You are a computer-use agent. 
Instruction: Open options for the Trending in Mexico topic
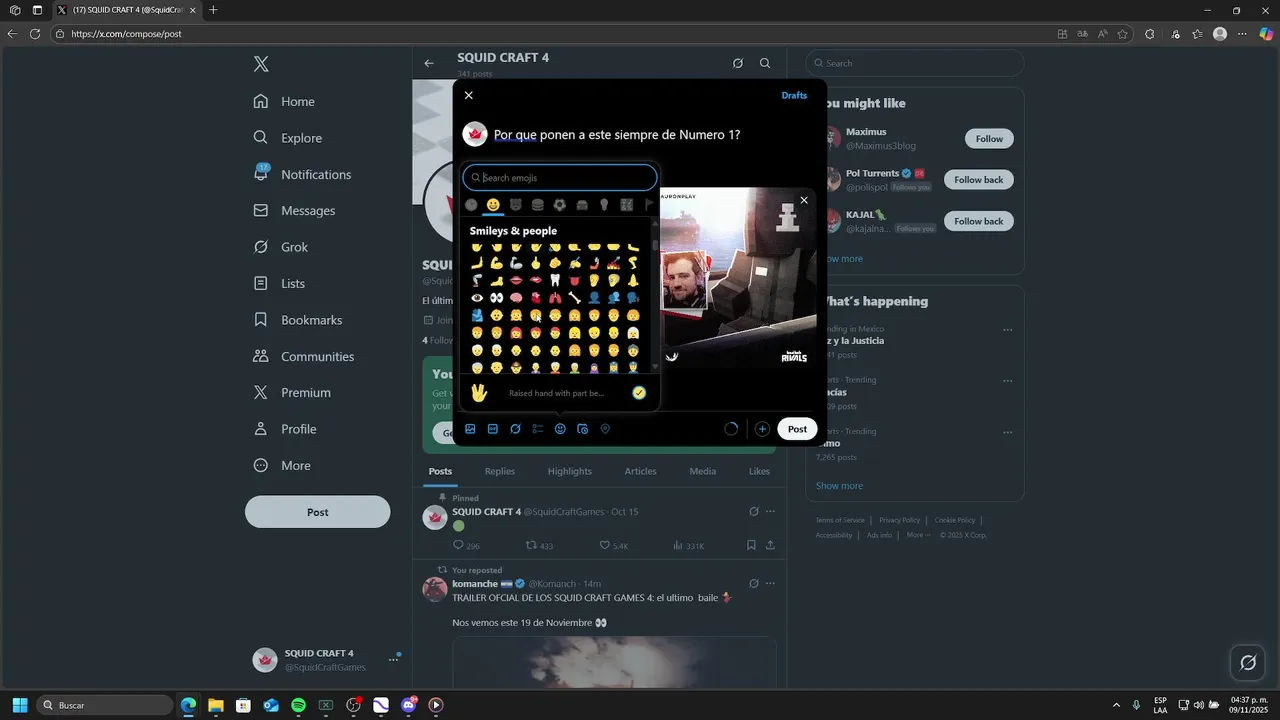[1007, 330]
